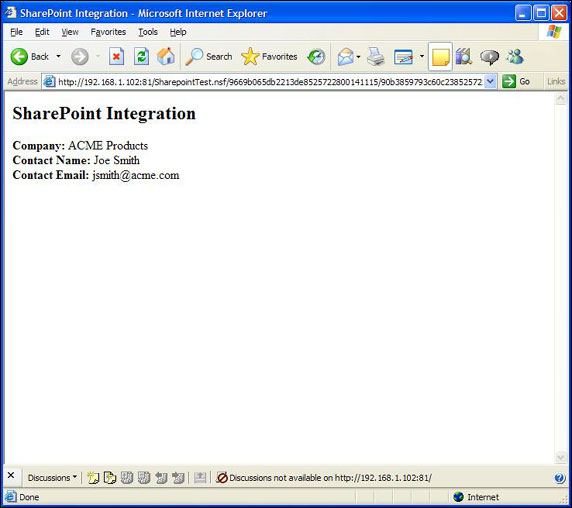Click the Back button
This screenshot has width=572, height=508.
(30, 57)
